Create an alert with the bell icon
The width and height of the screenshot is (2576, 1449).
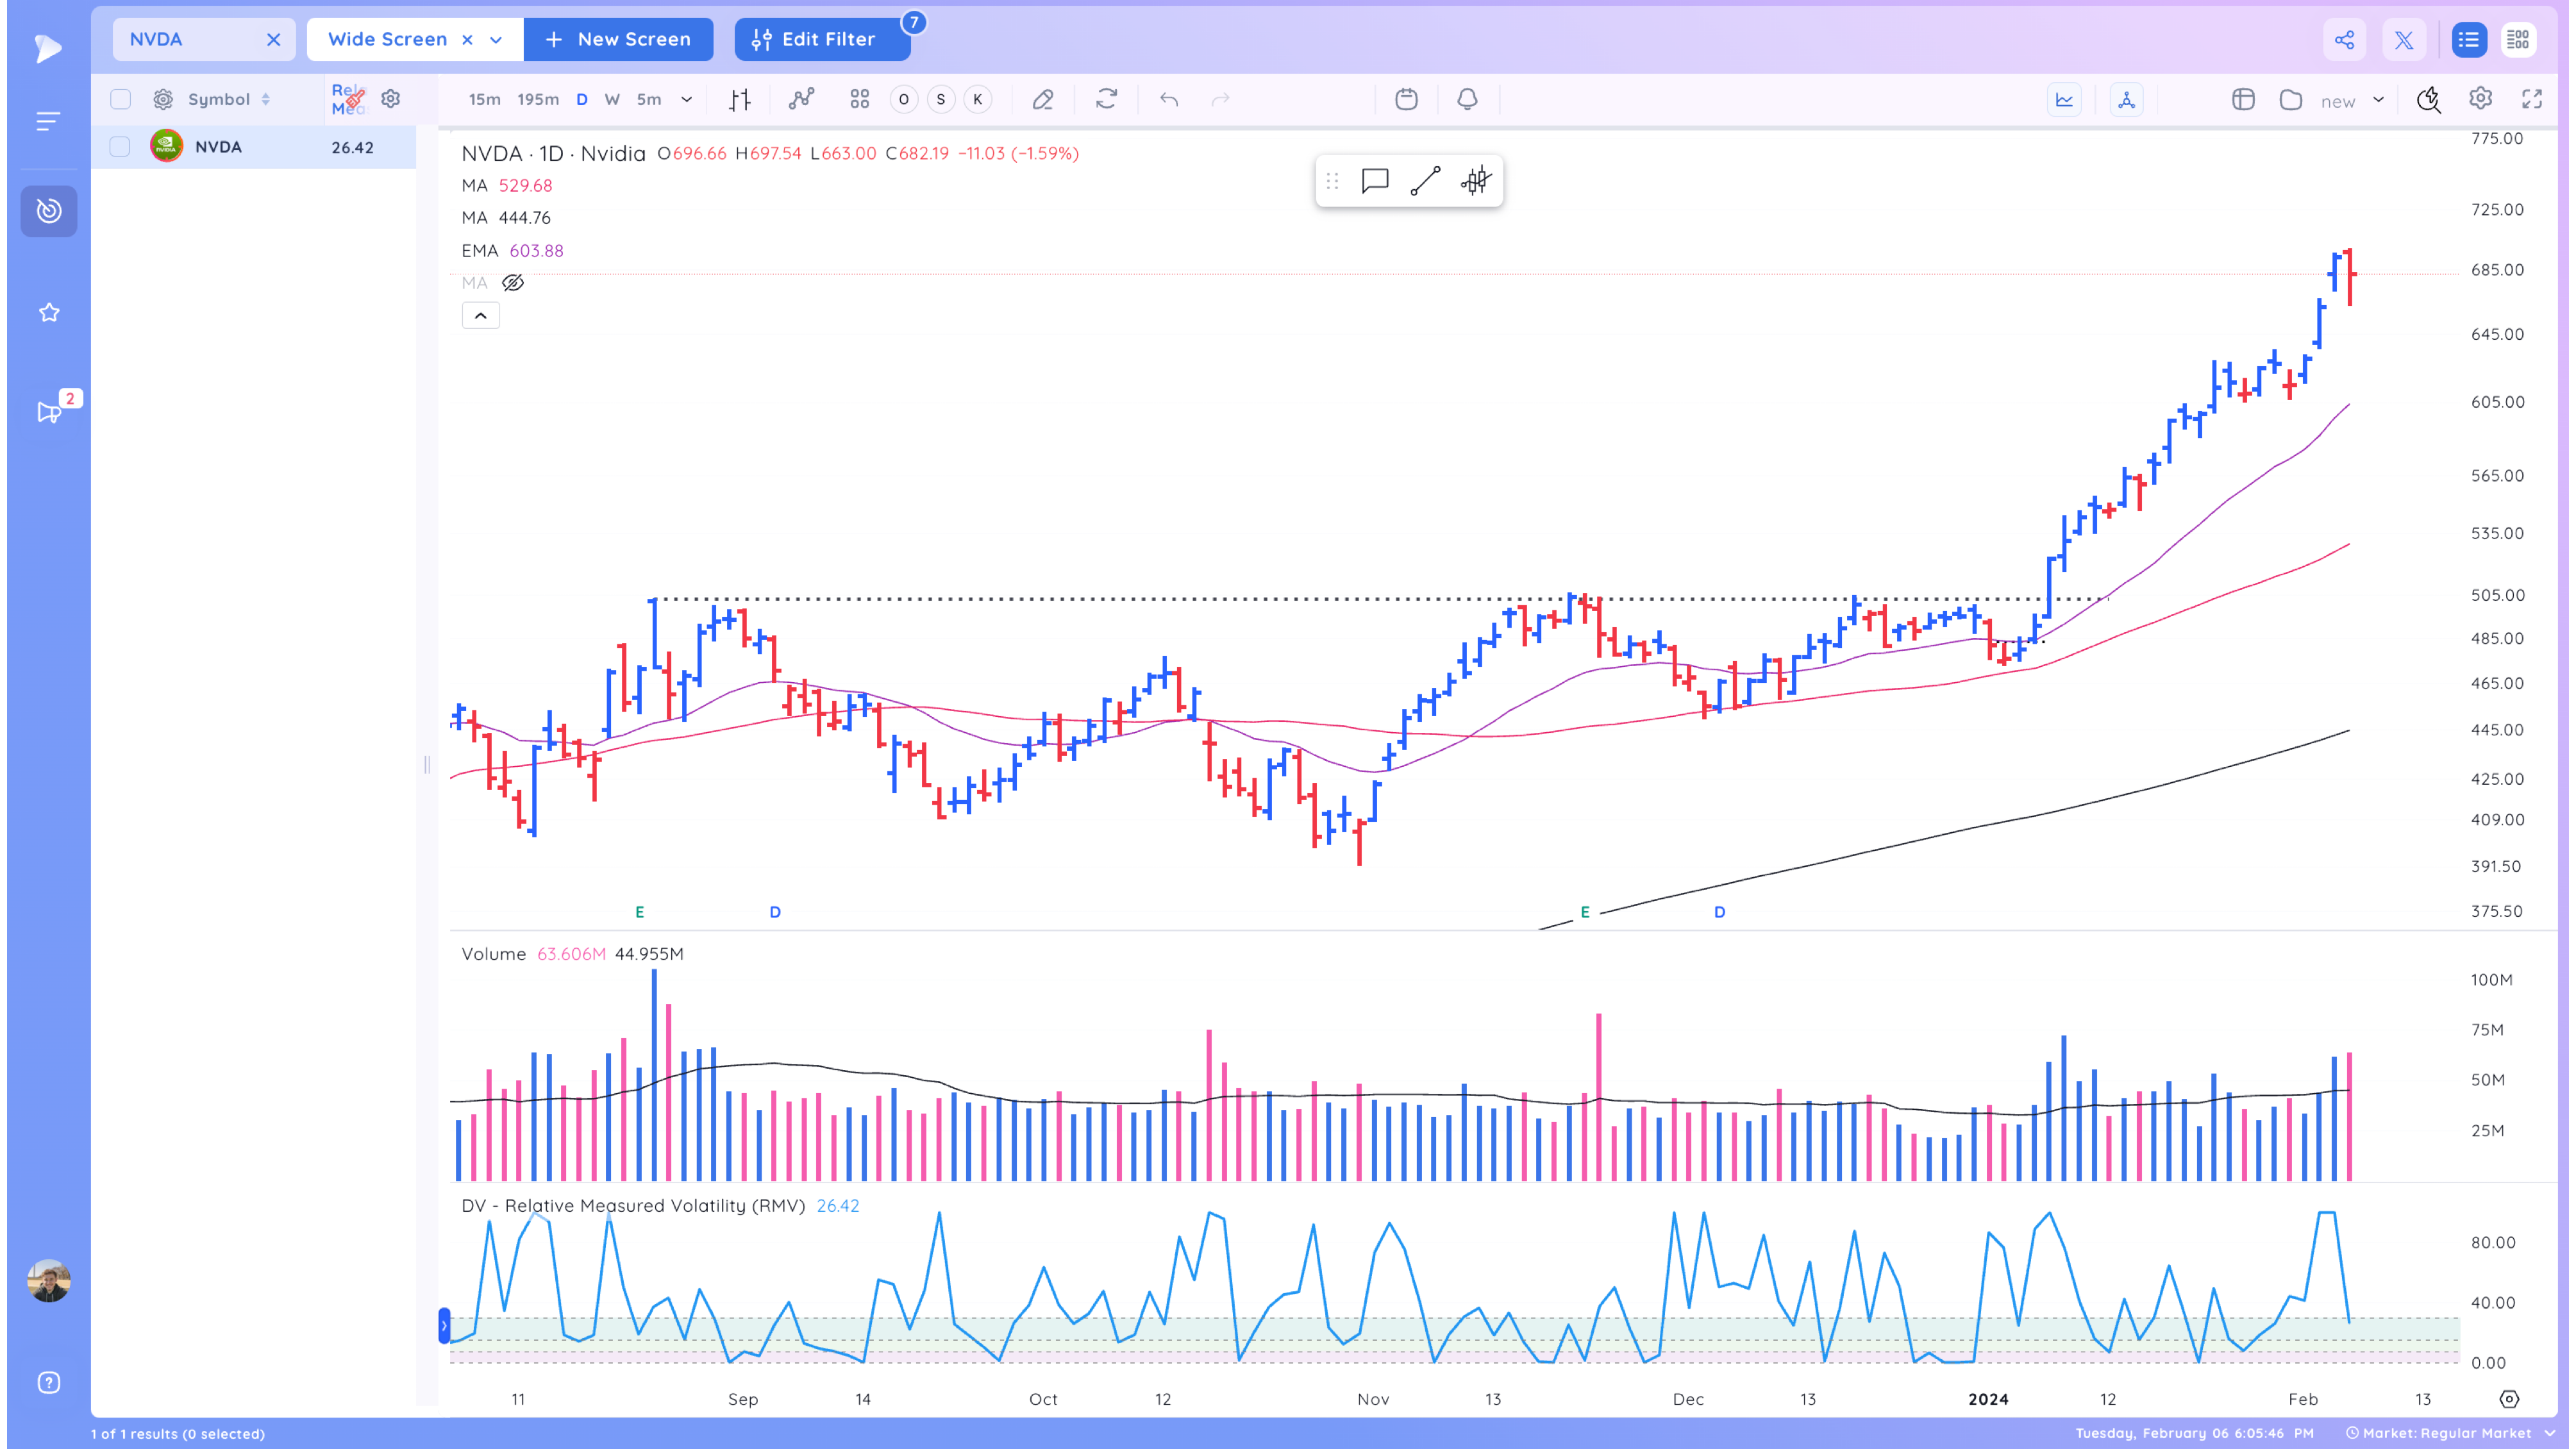click(1467, 99)
